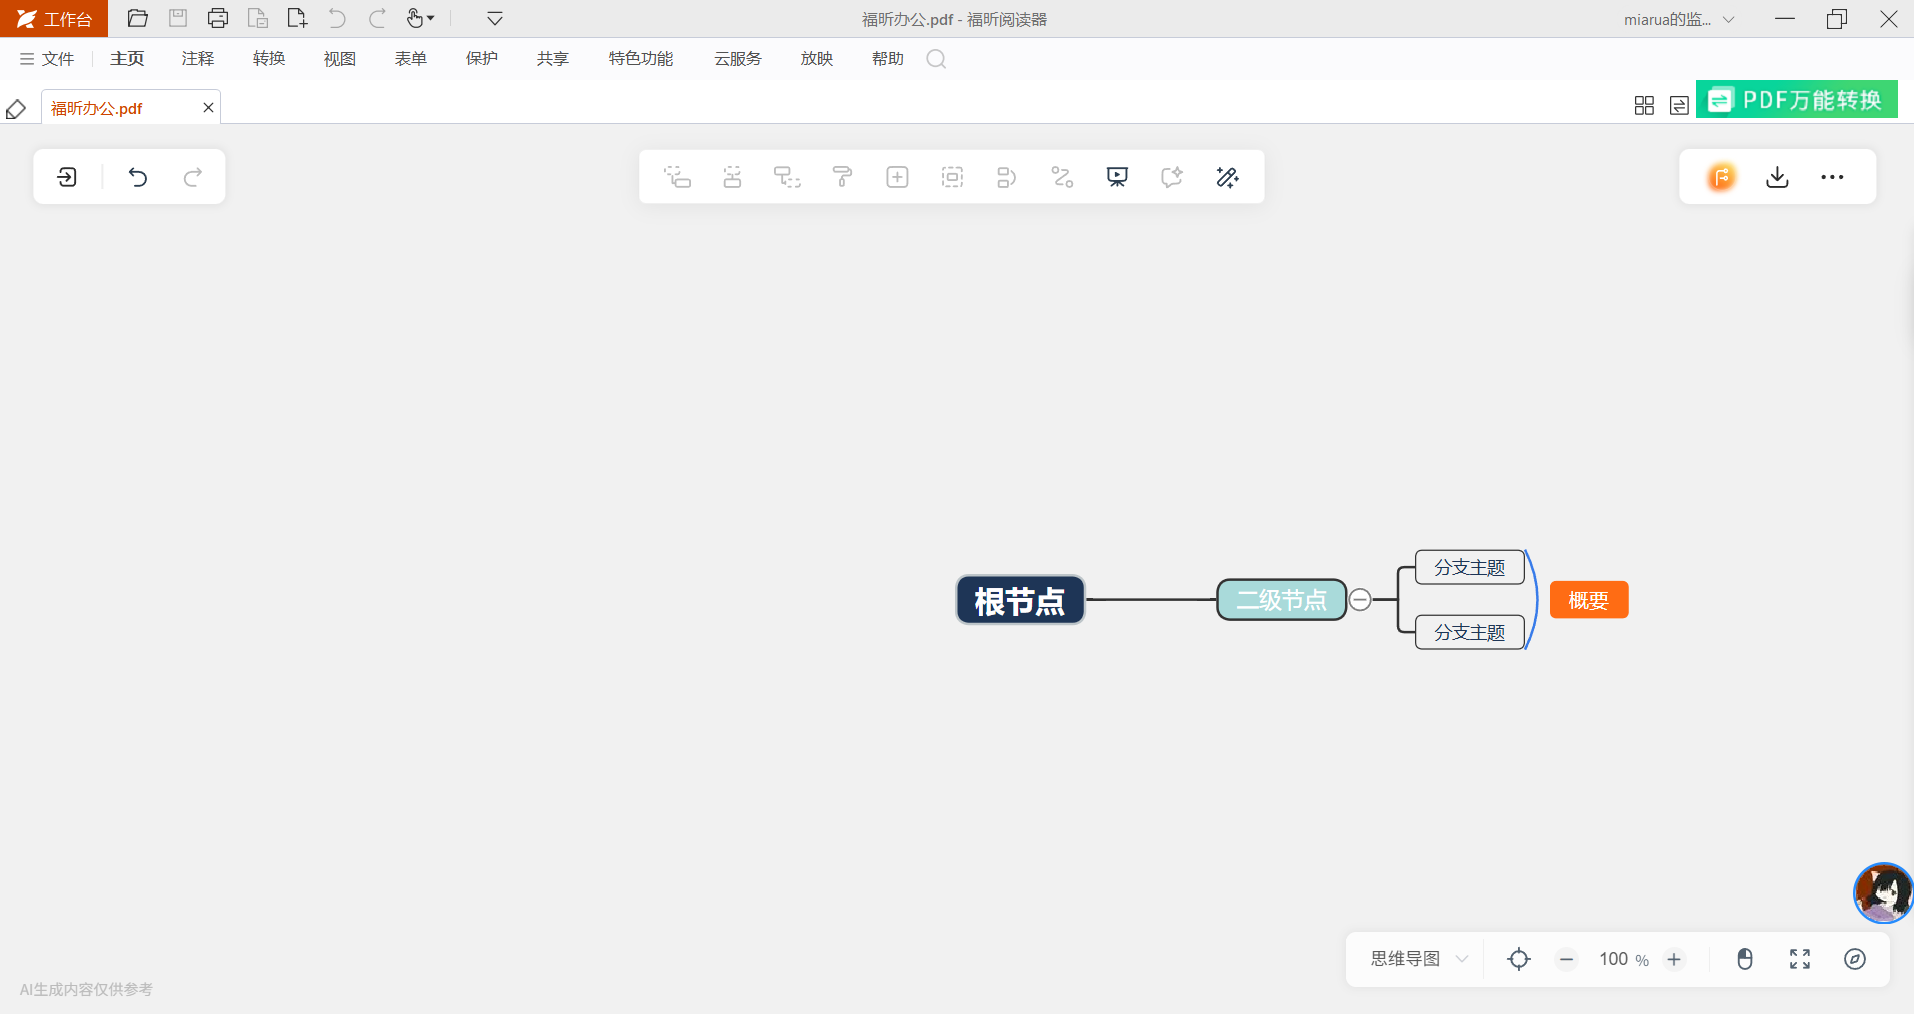Open the AI chat sparkle icon
The height and width of the screenshot is (1014, 1914).
tap(1172, 177)
